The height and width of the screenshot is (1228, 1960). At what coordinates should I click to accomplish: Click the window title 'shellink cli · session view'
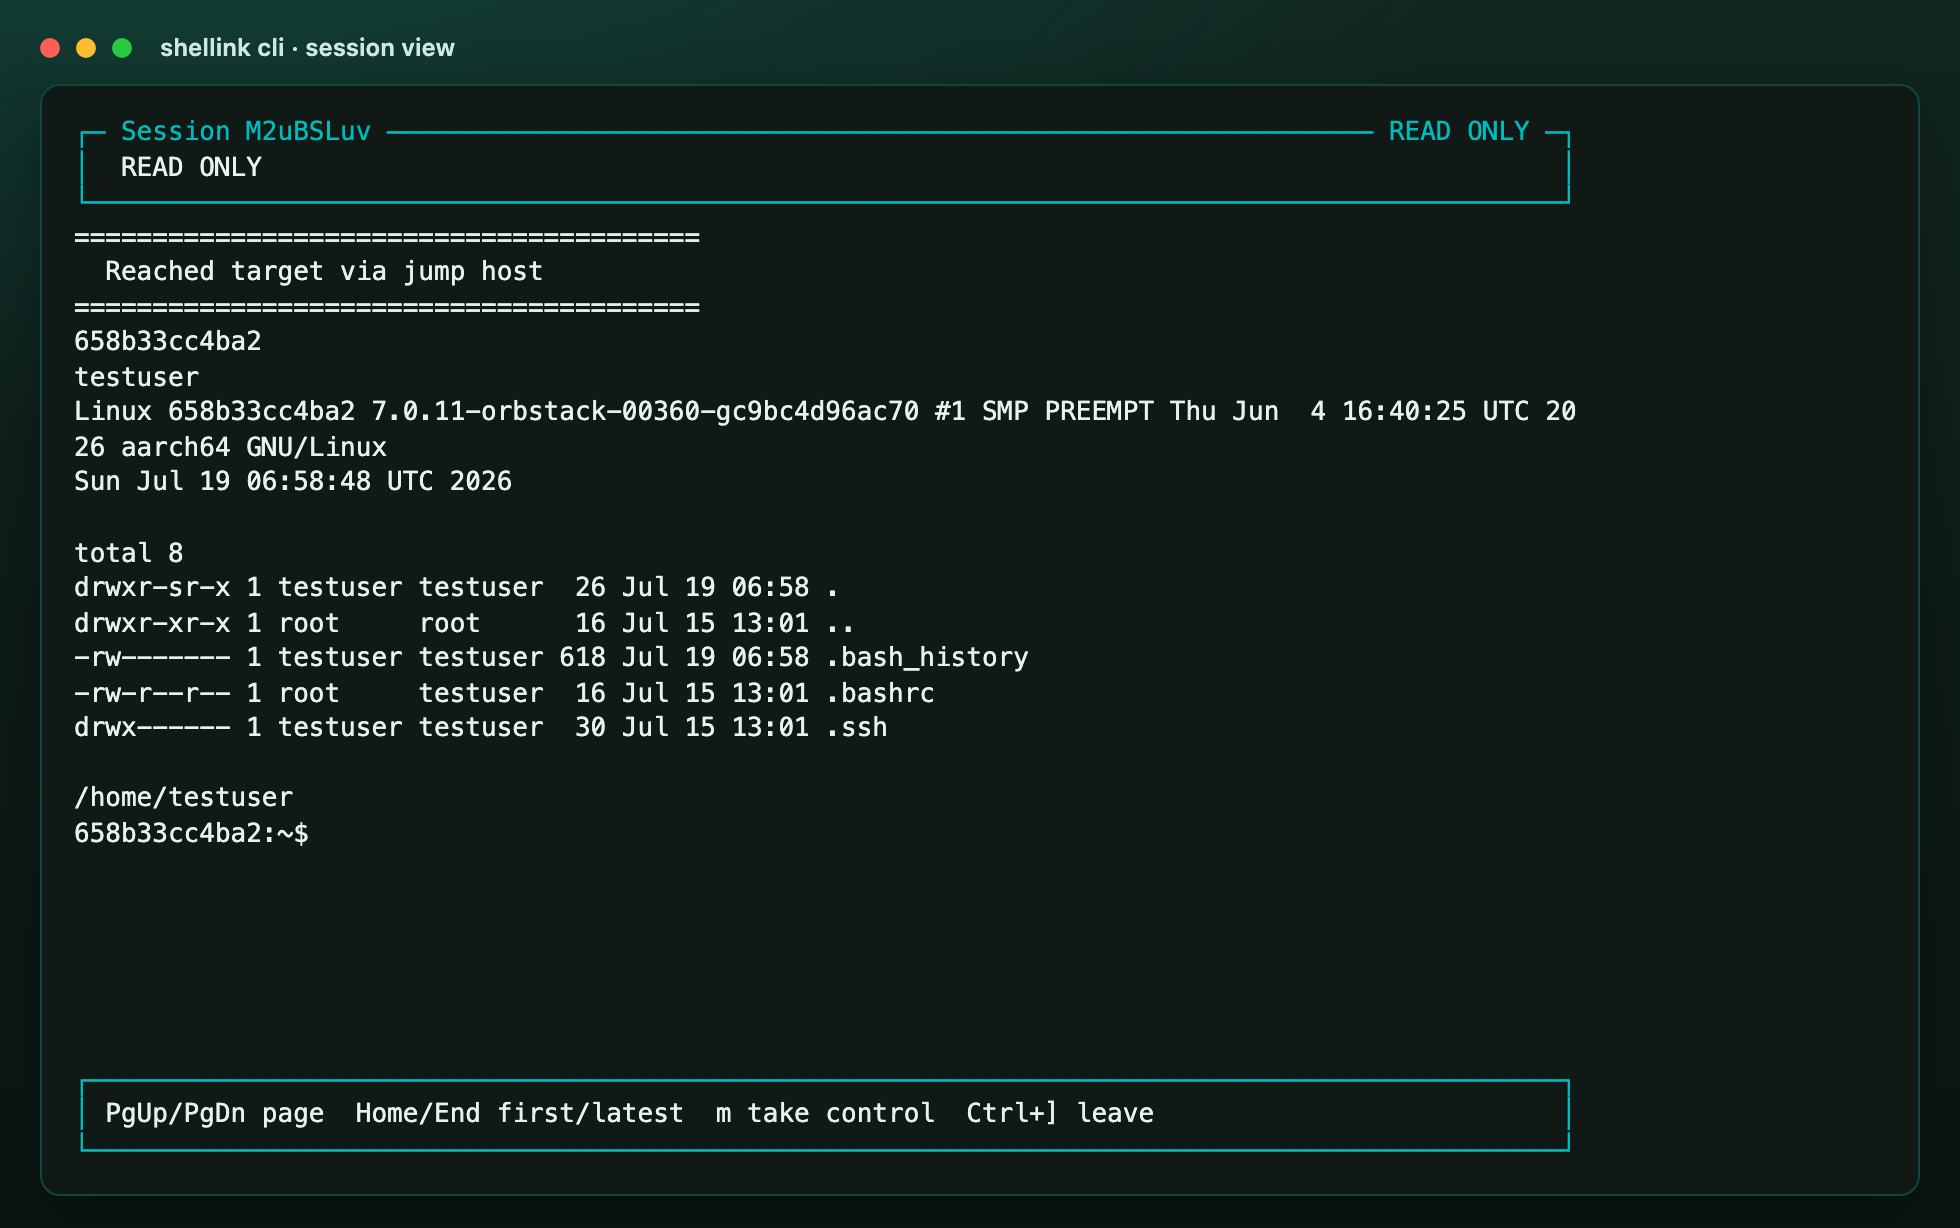point(307,48)
